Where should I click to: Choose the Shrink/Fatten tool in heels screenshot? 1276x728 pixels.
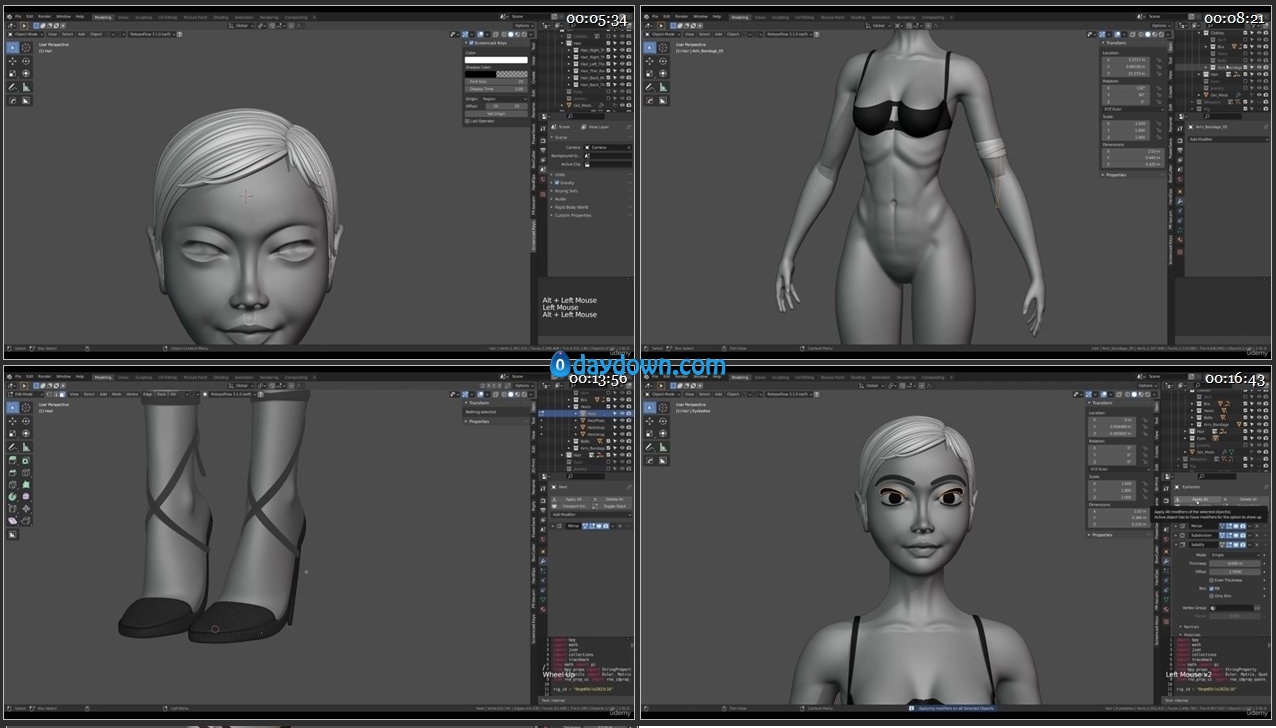pyautogui.click(x=26, y=509)
